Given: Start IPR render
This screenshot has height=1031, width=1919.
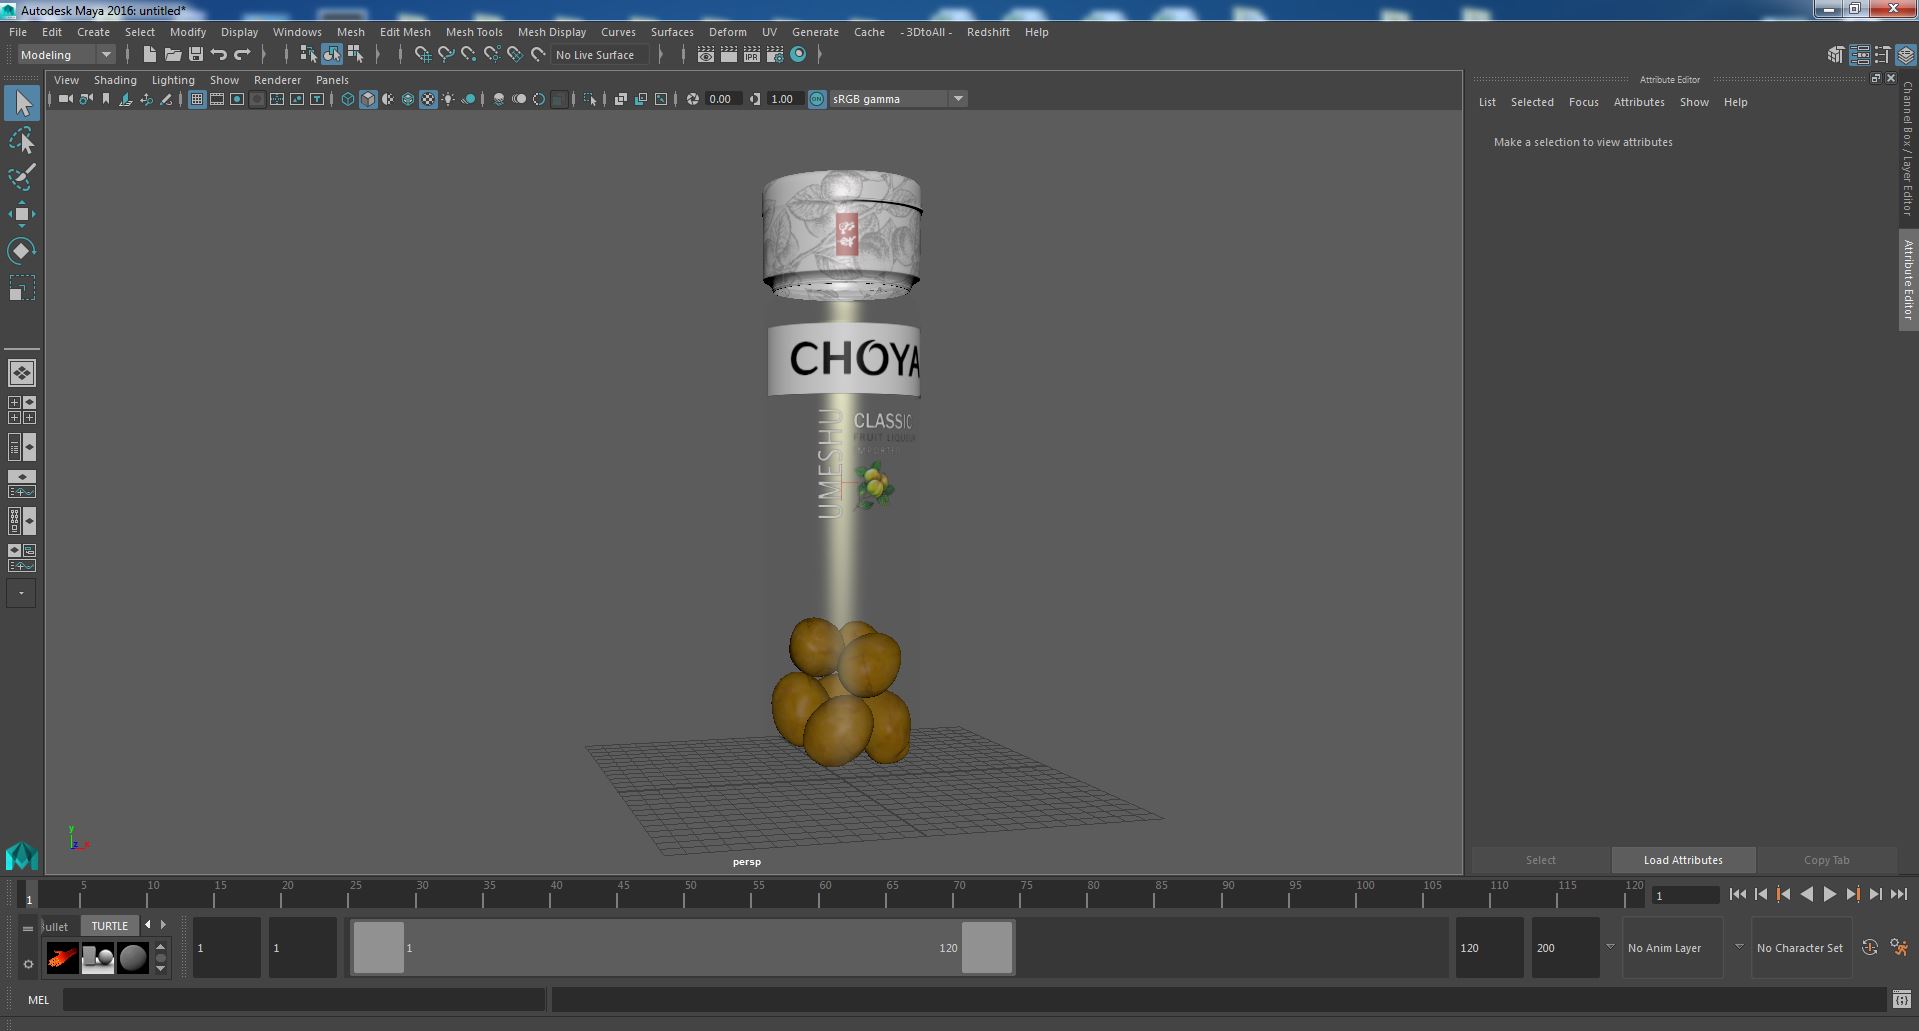Looking at the screenshot, I should tap(752, 55).
